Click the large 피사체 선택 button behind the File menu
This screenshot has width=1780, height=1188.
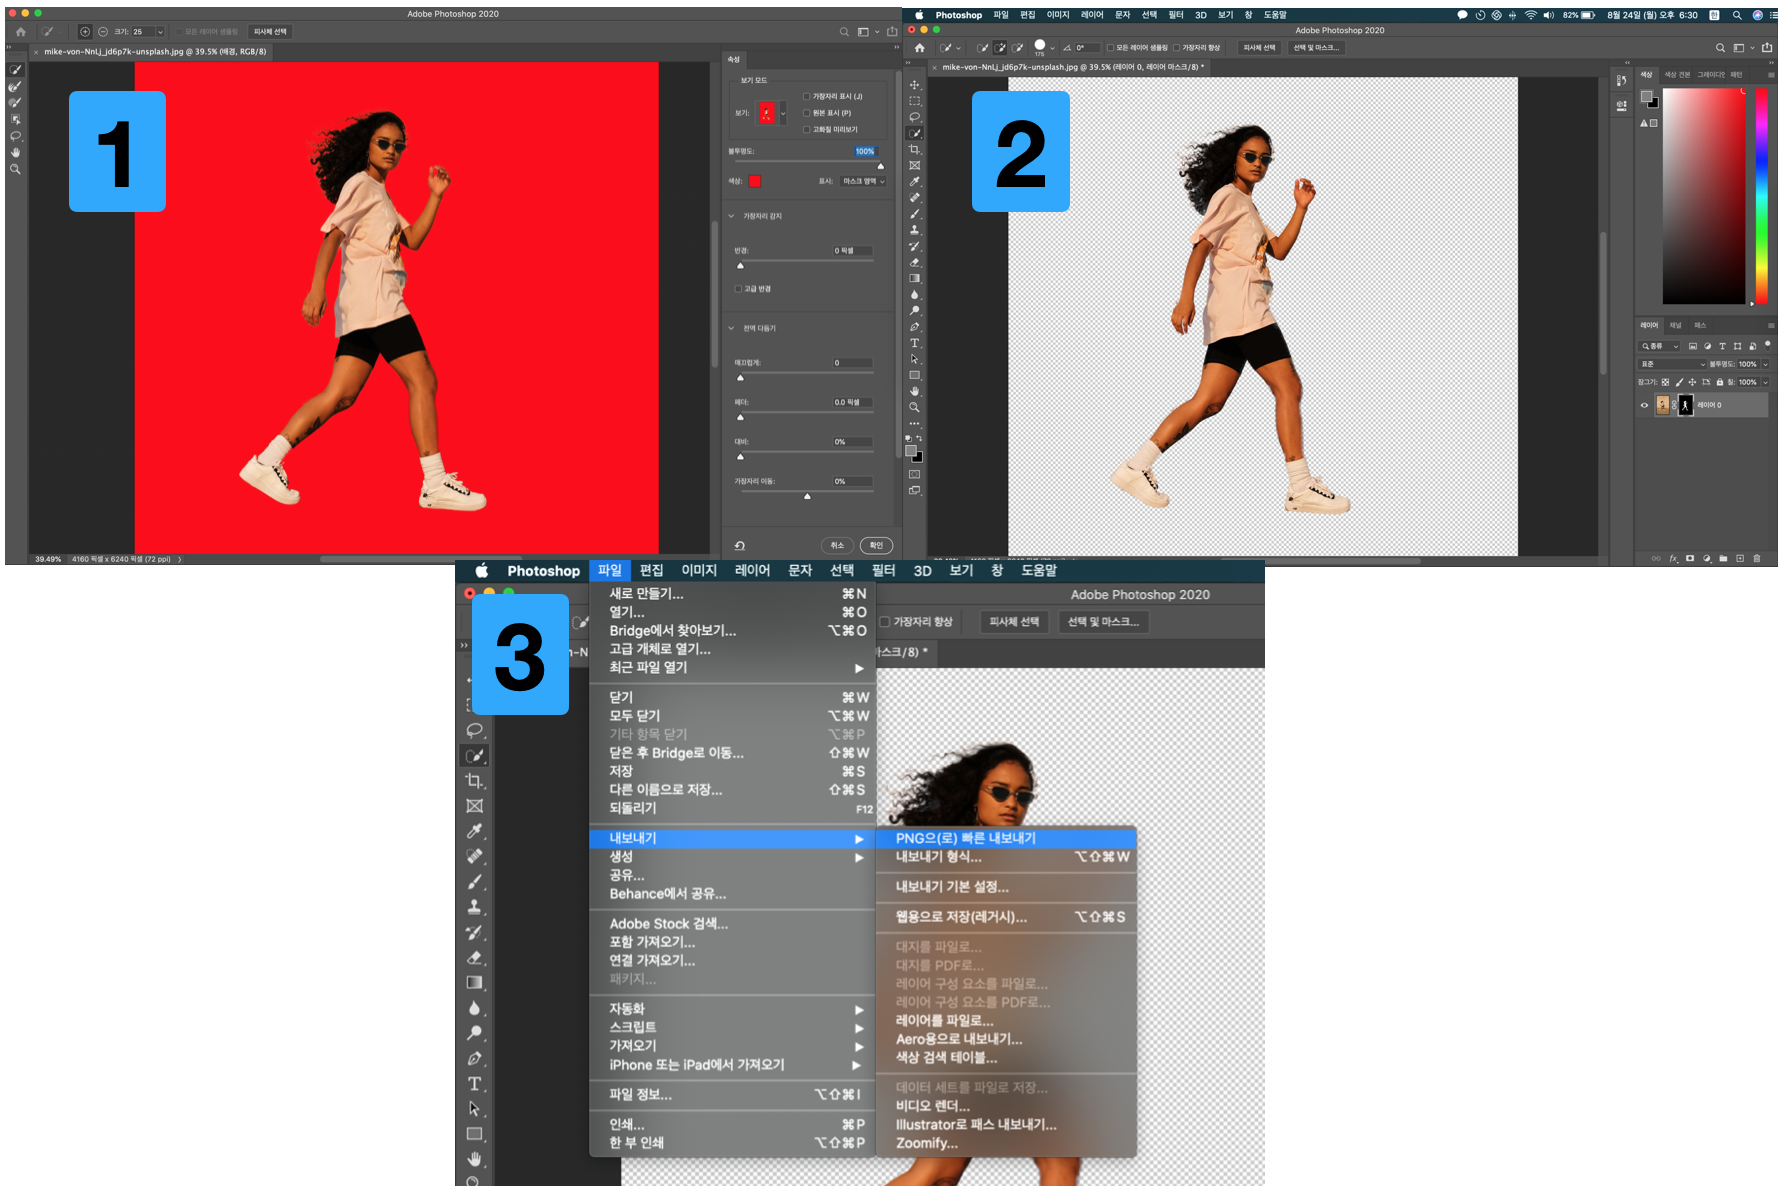[1014, 622]
